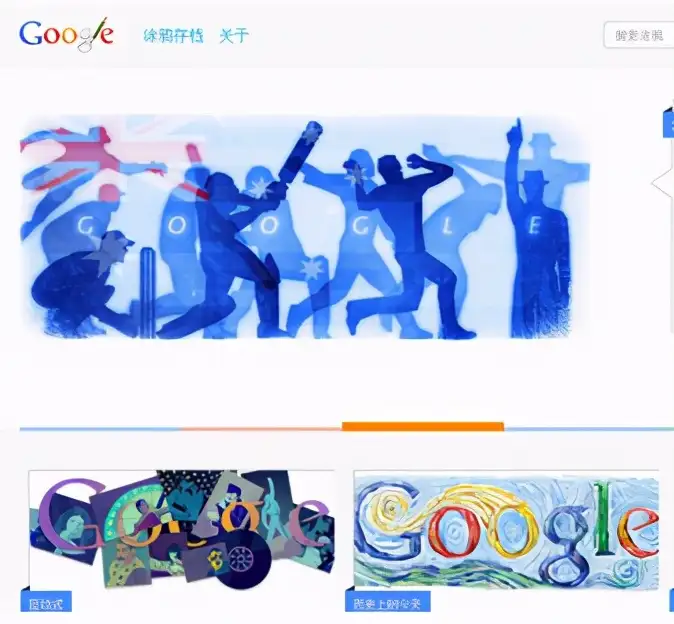
Task: Select the highlighted orange timeline segment
Action: 423,426
